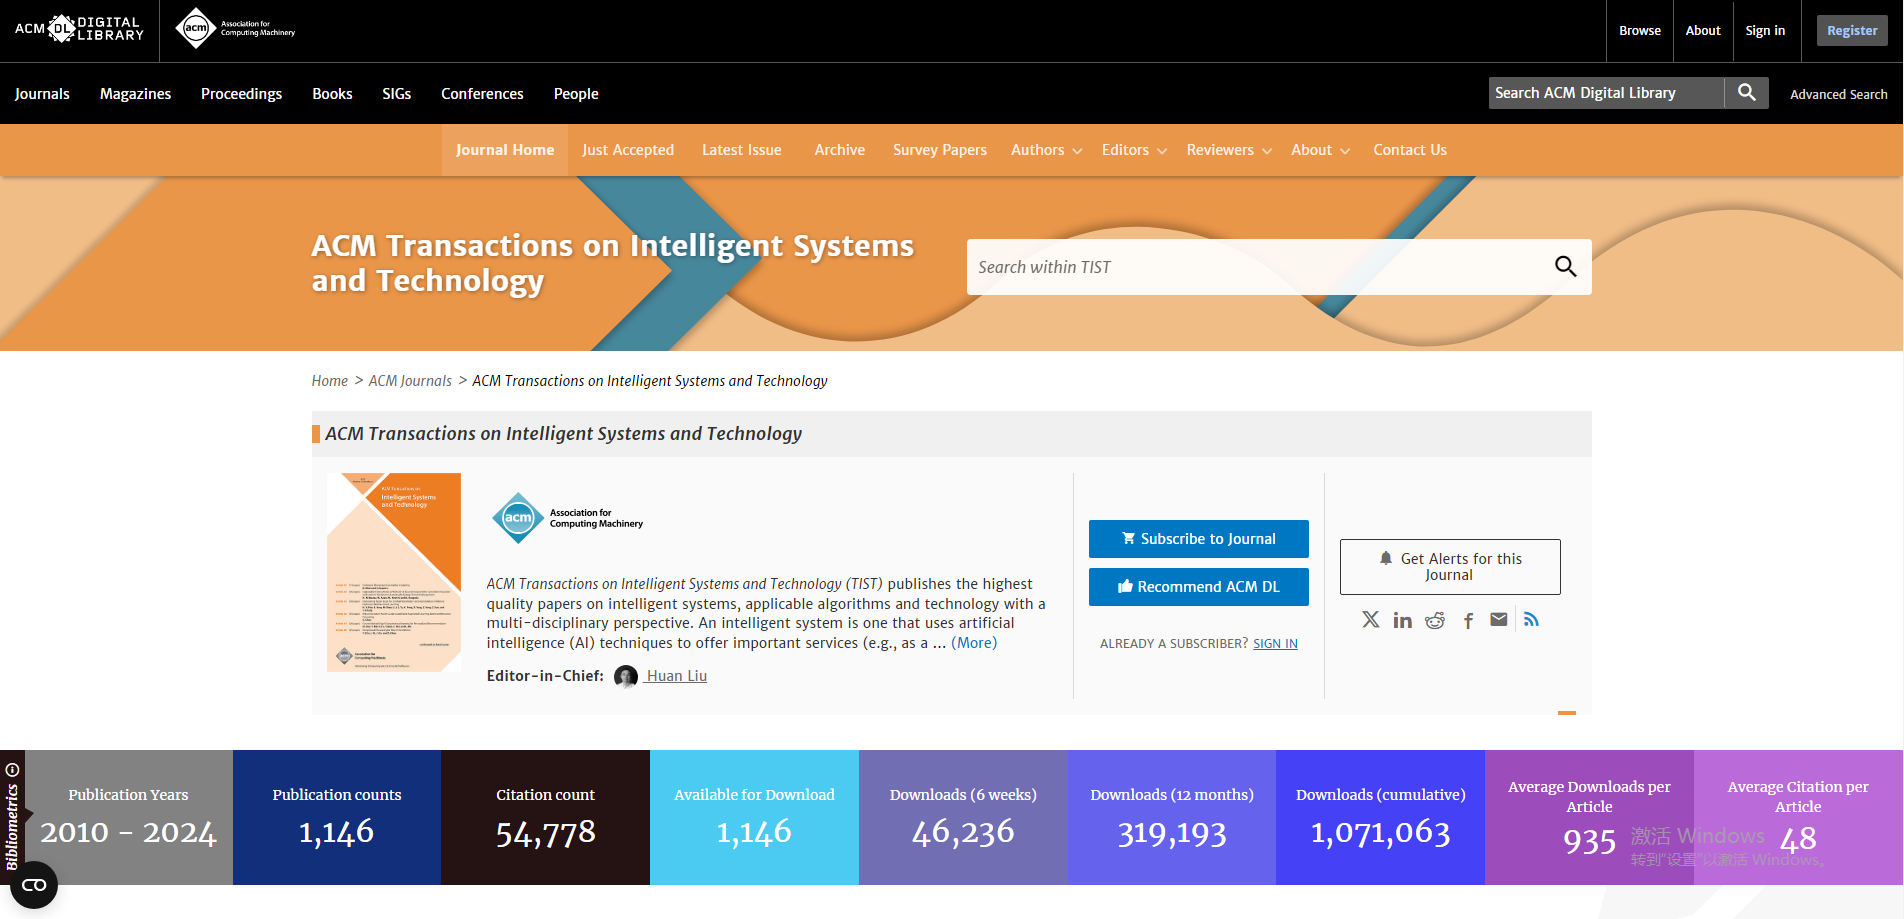This screenshot has height=919, width=1904.
Task: Click the Register button
Action: coord(1852,31)
